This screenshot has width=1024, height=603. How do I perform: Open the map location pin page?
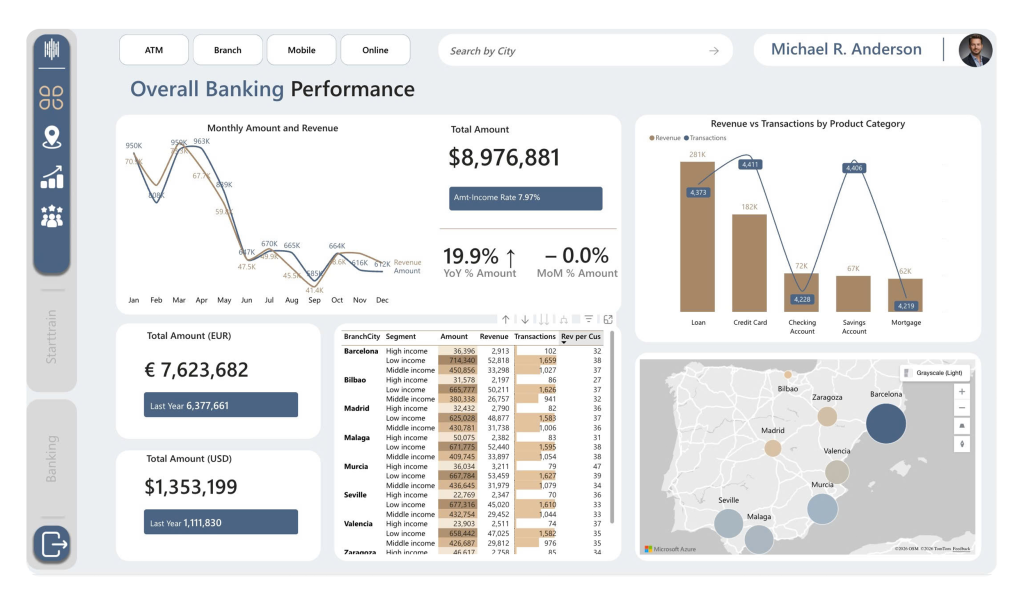(52, 137)
